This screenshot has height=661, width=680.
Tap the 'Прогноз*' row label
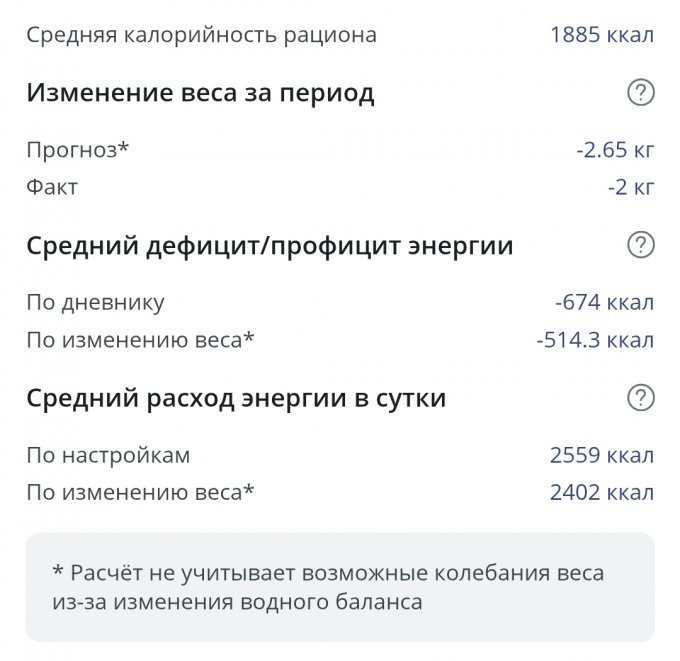78,151
